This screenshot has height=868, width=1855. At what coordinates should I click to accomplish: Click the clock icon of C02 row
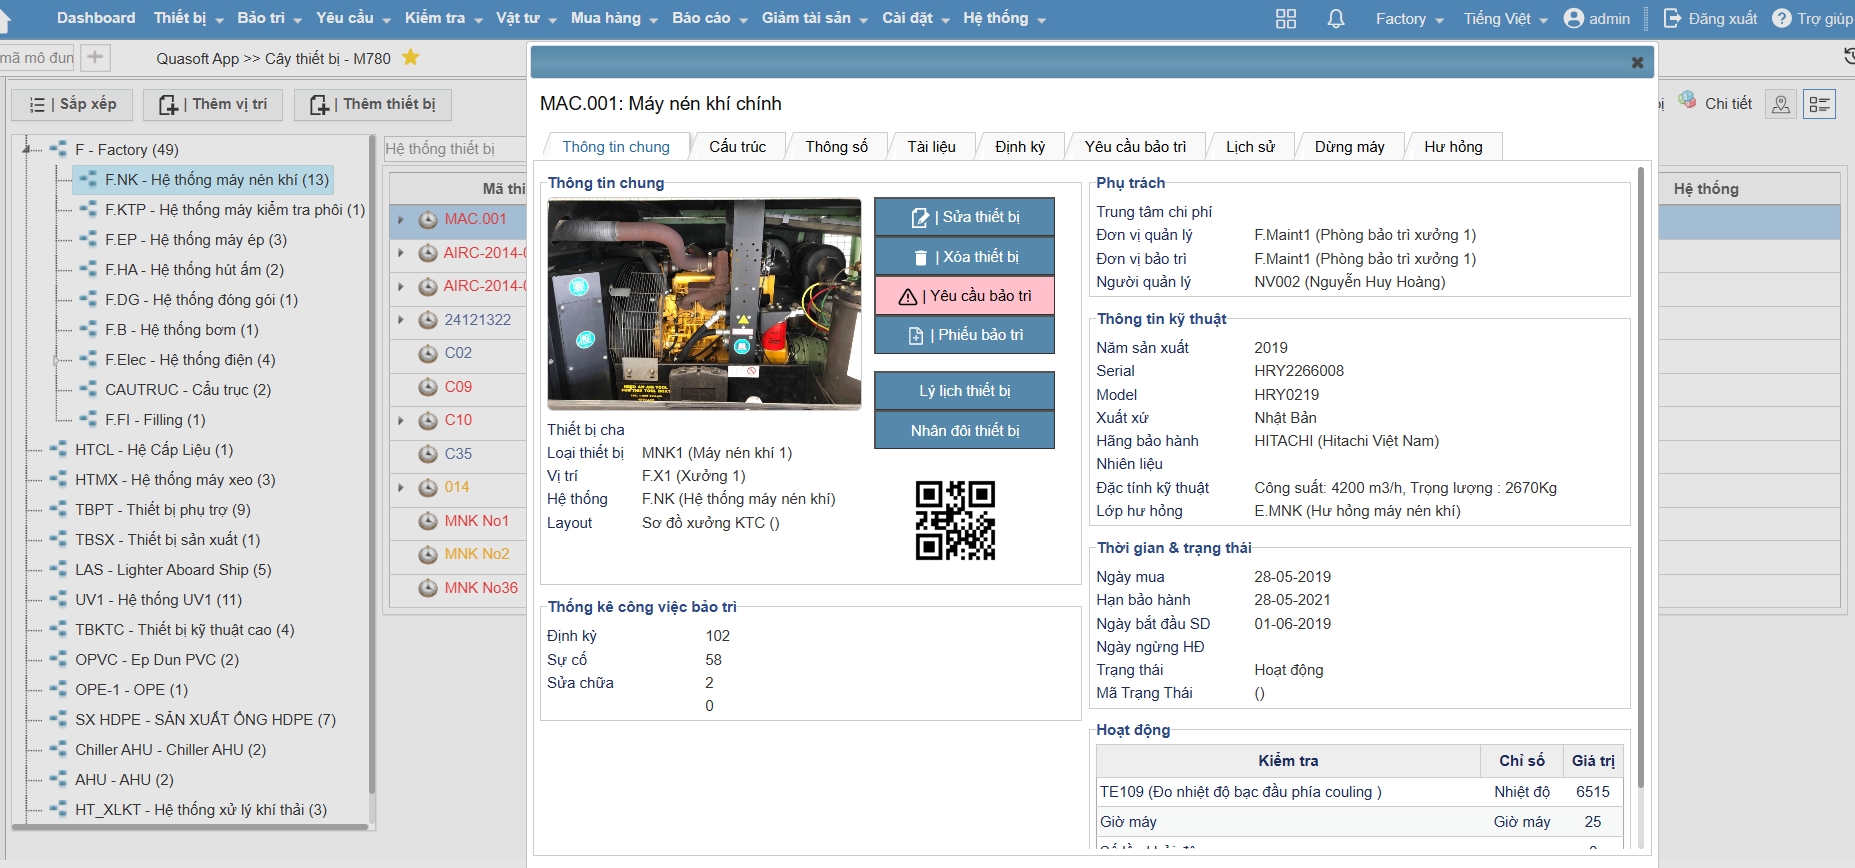[428, 353]
